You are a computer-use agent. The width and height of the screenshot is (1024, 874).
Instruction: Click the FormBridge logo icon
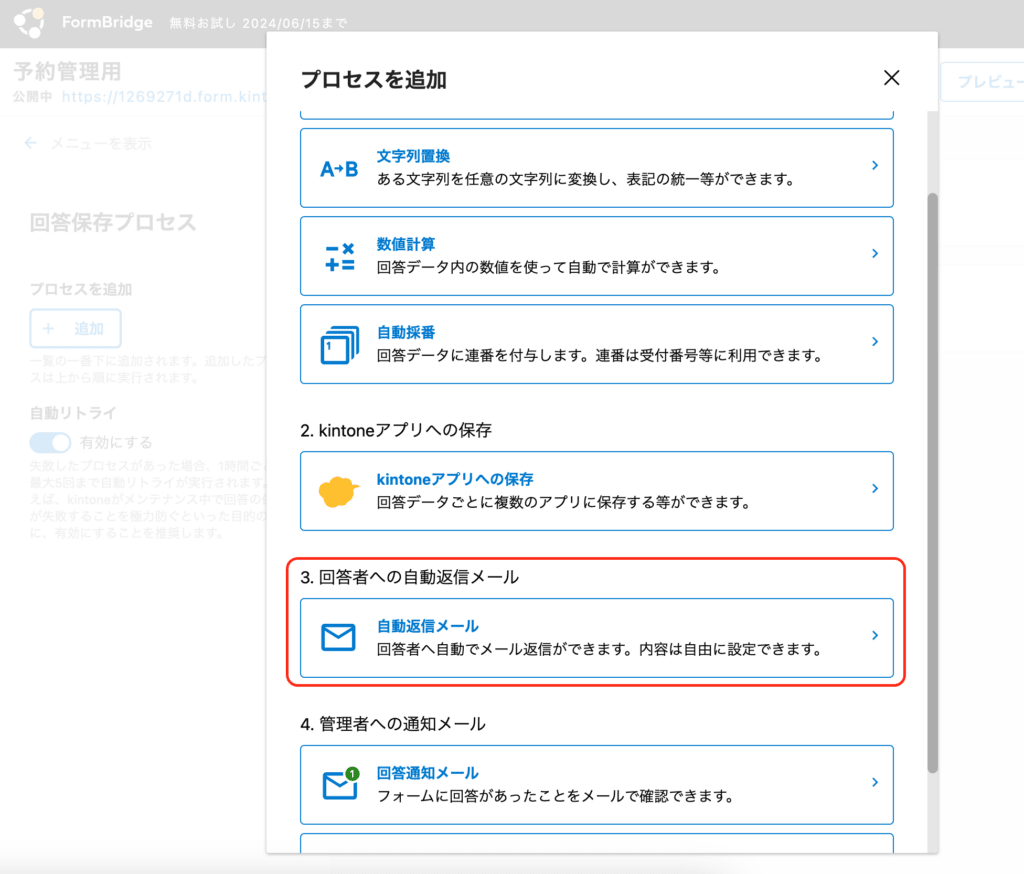point(29,22)
